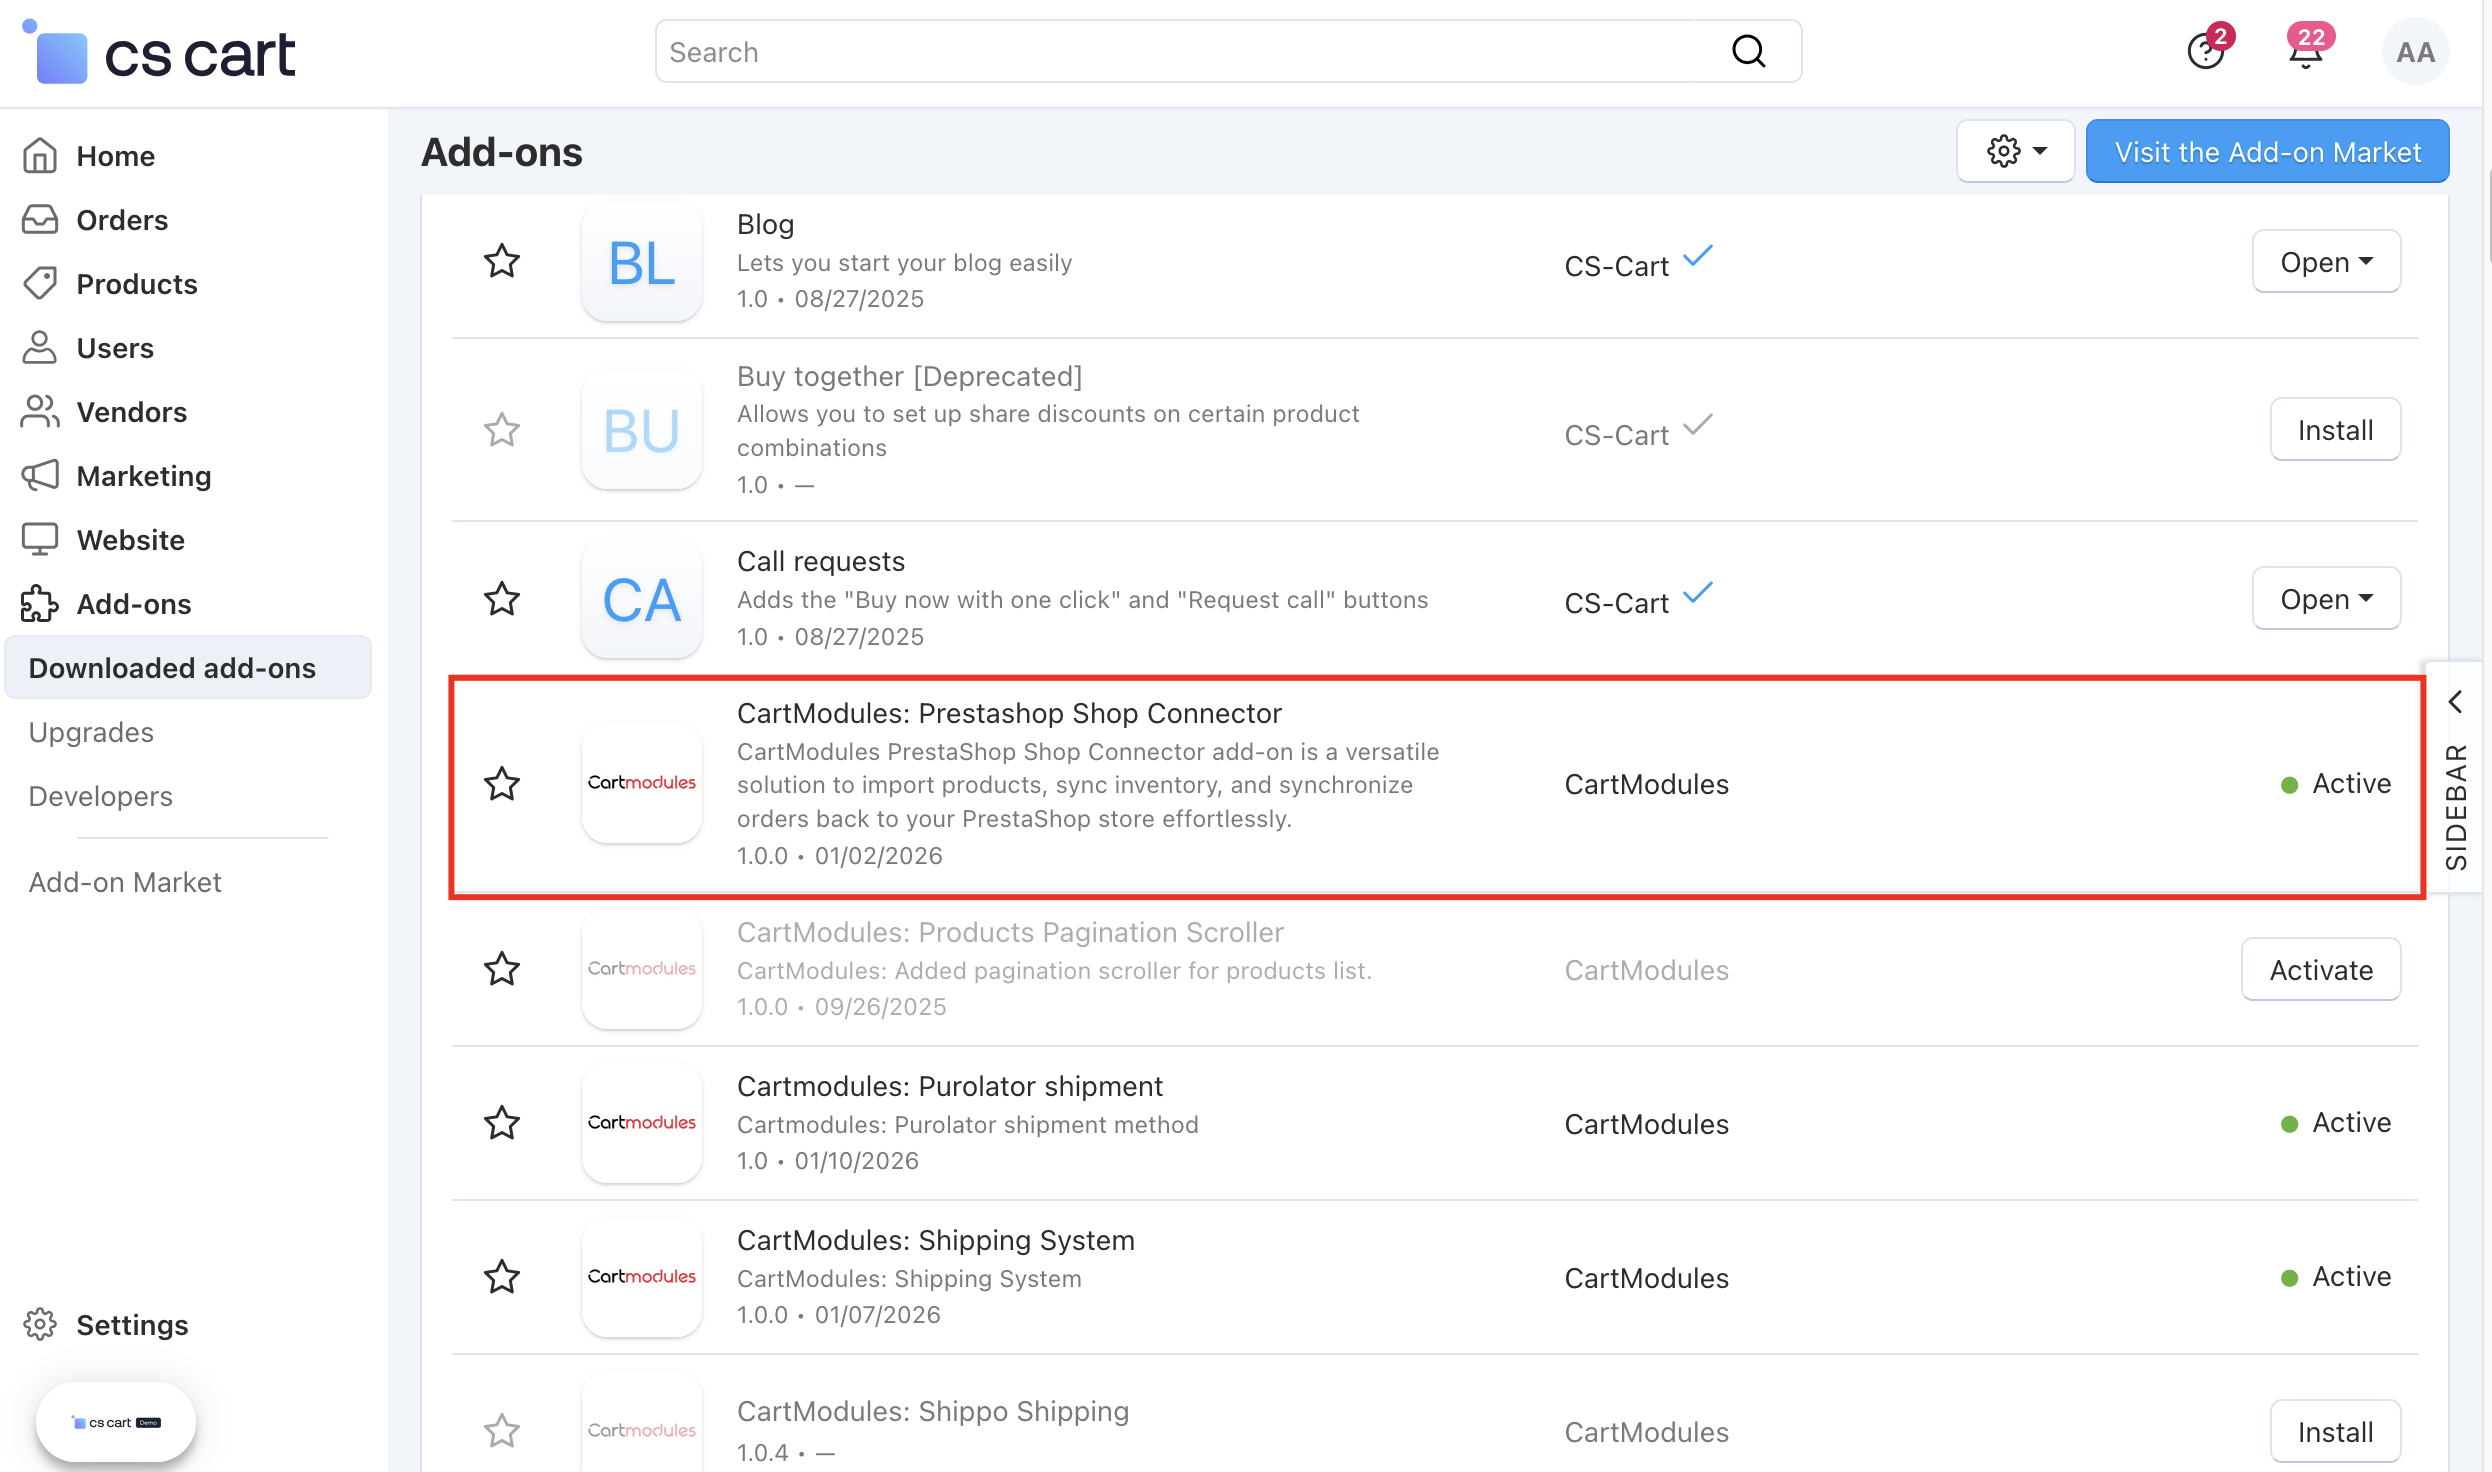Click the Shipping System Cartmodules logo
This screenshot has height=1472, width=2492.
642,1277
